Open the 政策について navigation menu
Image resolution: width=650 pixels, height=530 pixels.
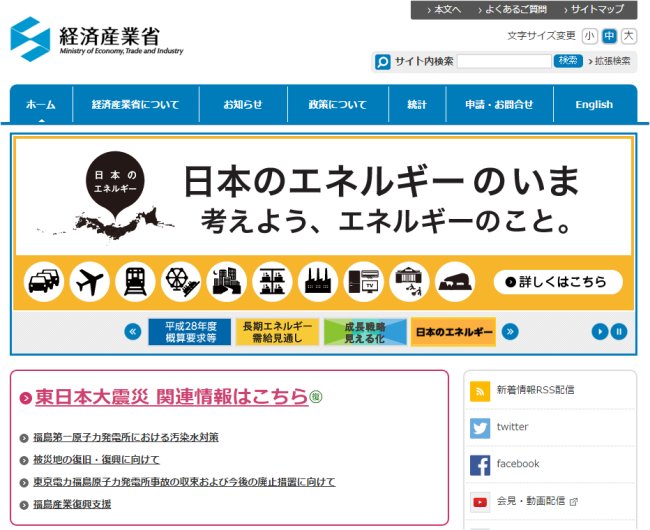click(337, 105)
